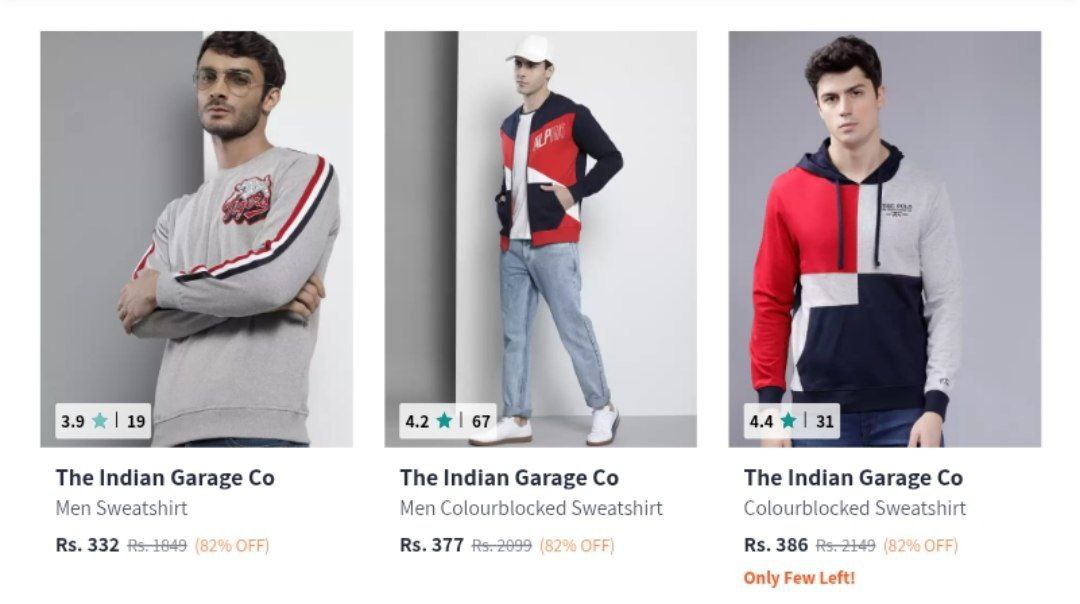Open the zip-up colourblocked sweatshirt image with cap model
Screen dimensions: 1080x604
click(x=541, y=239)
